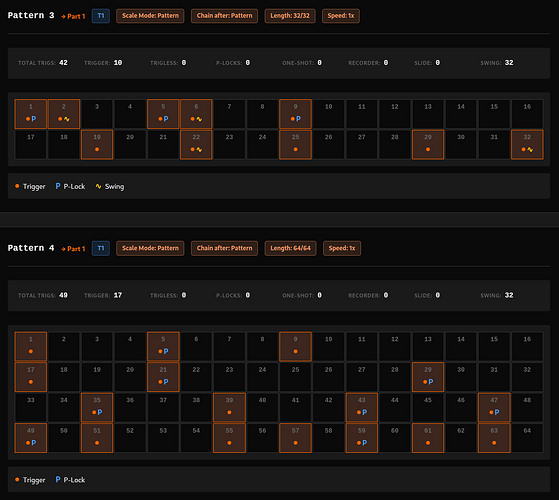Select P-Lock step 9 in Pattern 3

point(295,114)
